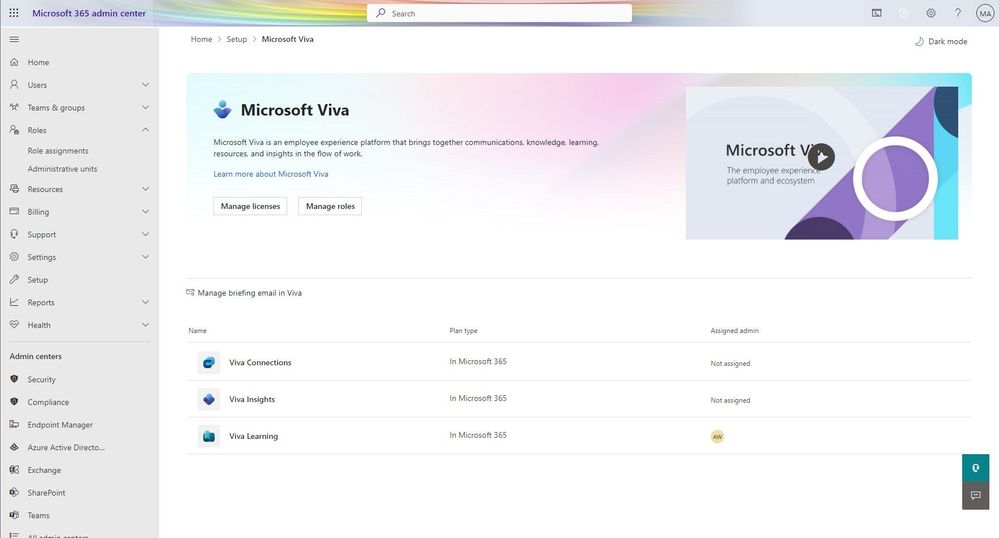Screen dimensions: 999x538
Task: Open Cloud Shell icon in header
Action: coord(877,13)
